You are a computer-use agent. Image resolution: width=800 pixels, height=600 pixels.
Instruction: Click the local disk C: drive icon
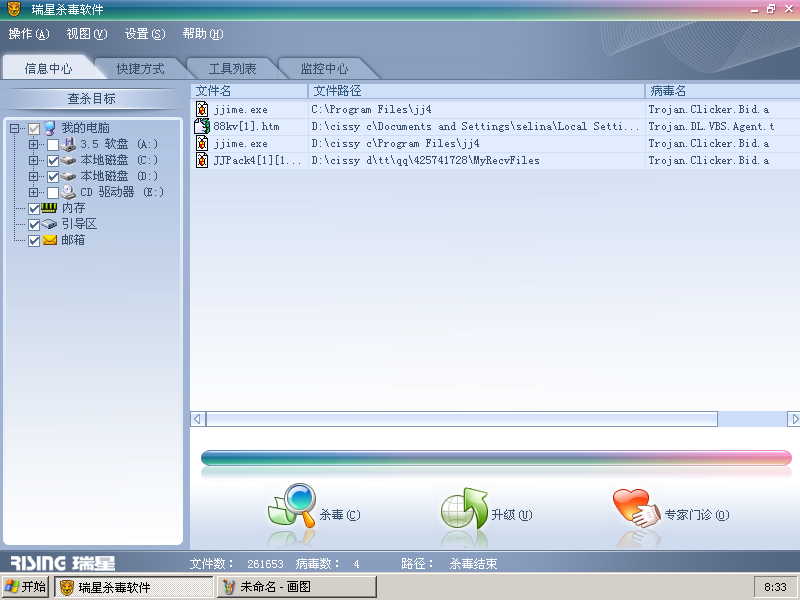coord(68,161)
